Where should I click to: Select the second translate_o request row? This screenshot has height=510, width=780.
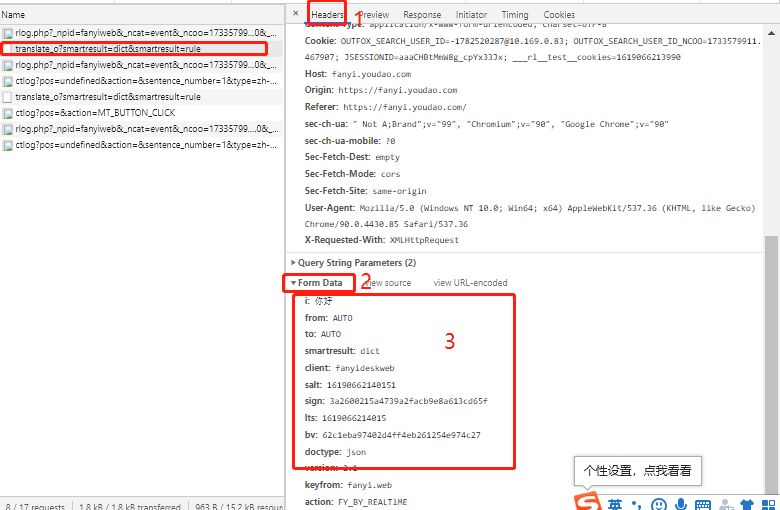(142, 97)
